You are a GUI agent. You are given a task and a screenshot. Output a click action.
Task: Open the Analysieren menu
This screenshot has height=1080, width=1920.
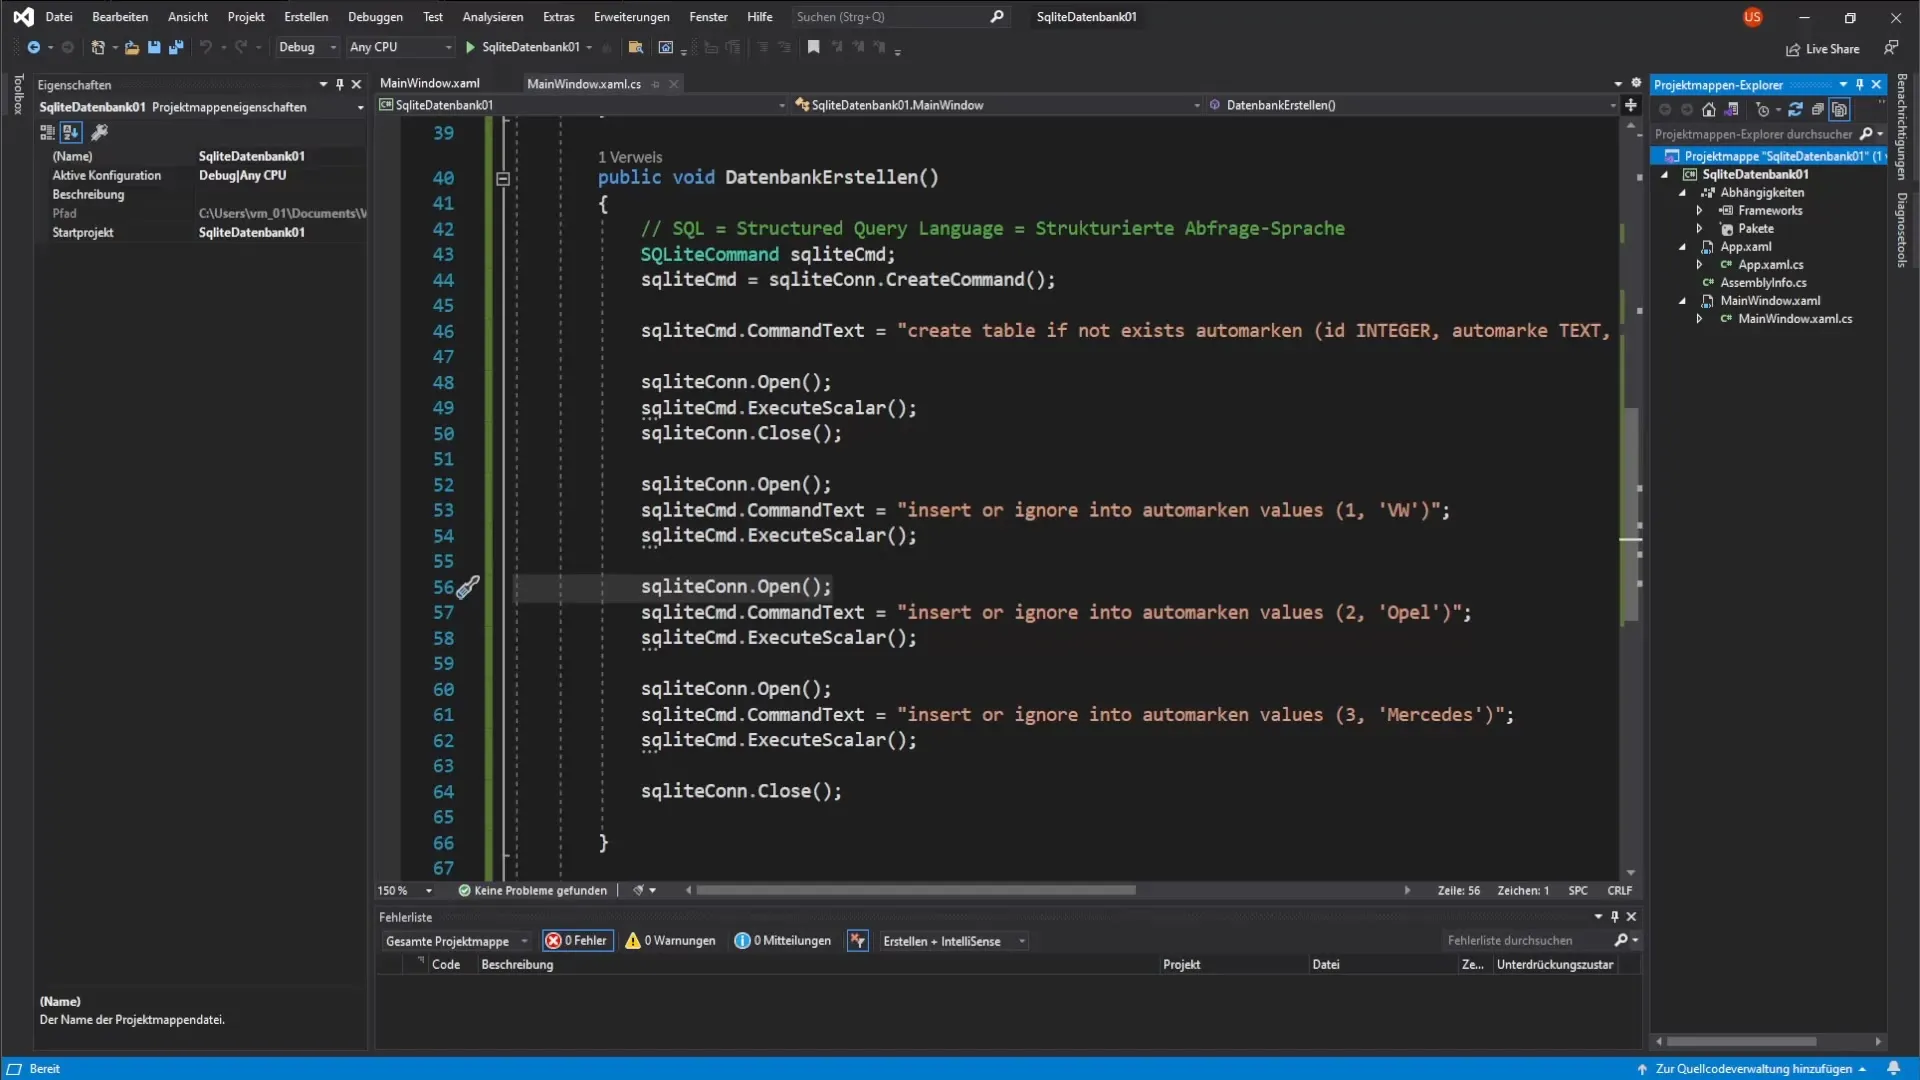[x=492, y=17]
